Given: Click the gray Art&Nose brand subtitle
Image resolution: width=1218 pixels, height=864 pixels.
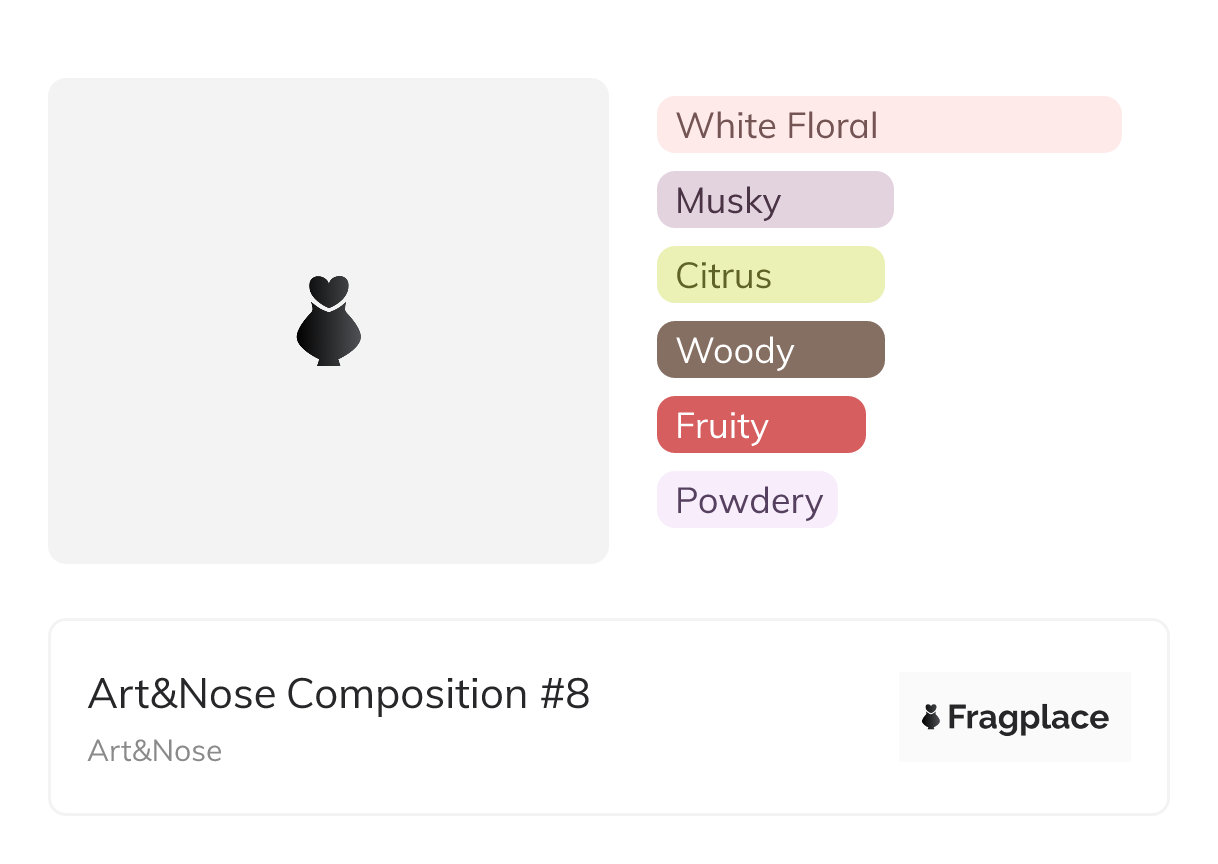Looking at the screenshot, I should point(155,751).
